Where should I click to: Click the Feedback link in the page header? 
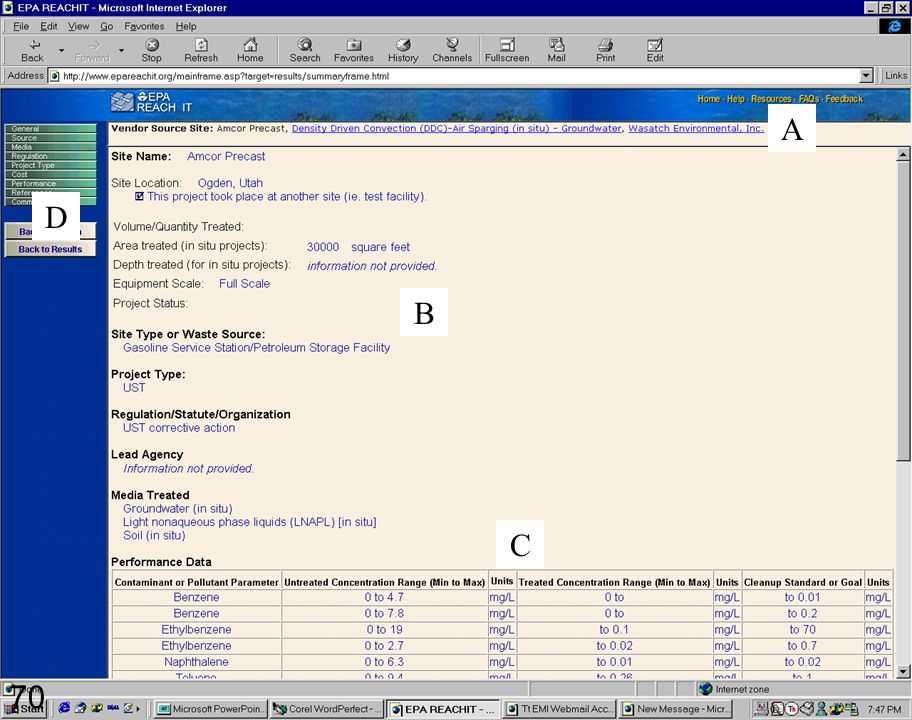845,99
